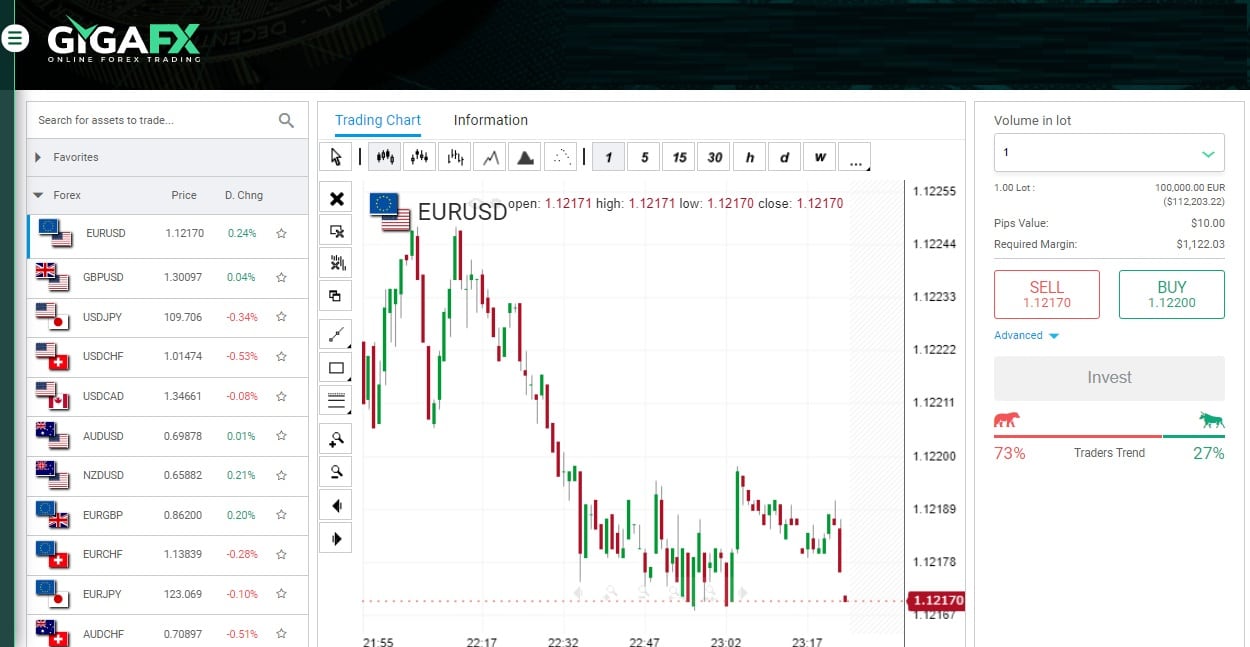The height and width of the screenshot is (647, 1250).
Task: Click the Traders Trend bar
Action: [1109, 436]
